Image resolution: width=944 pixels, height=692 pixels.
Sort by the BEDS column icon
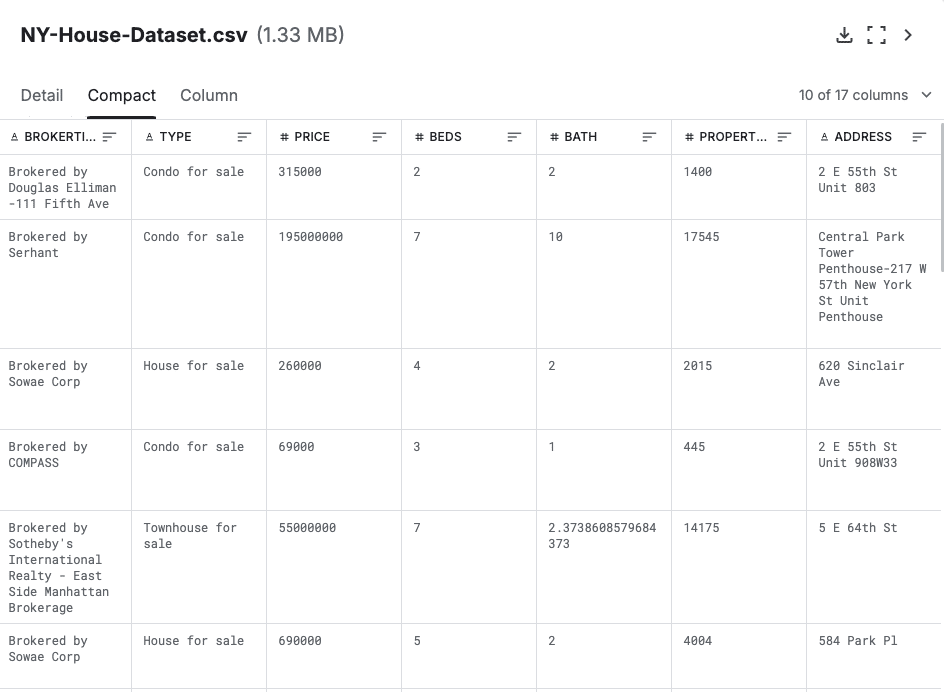[514, 137]
